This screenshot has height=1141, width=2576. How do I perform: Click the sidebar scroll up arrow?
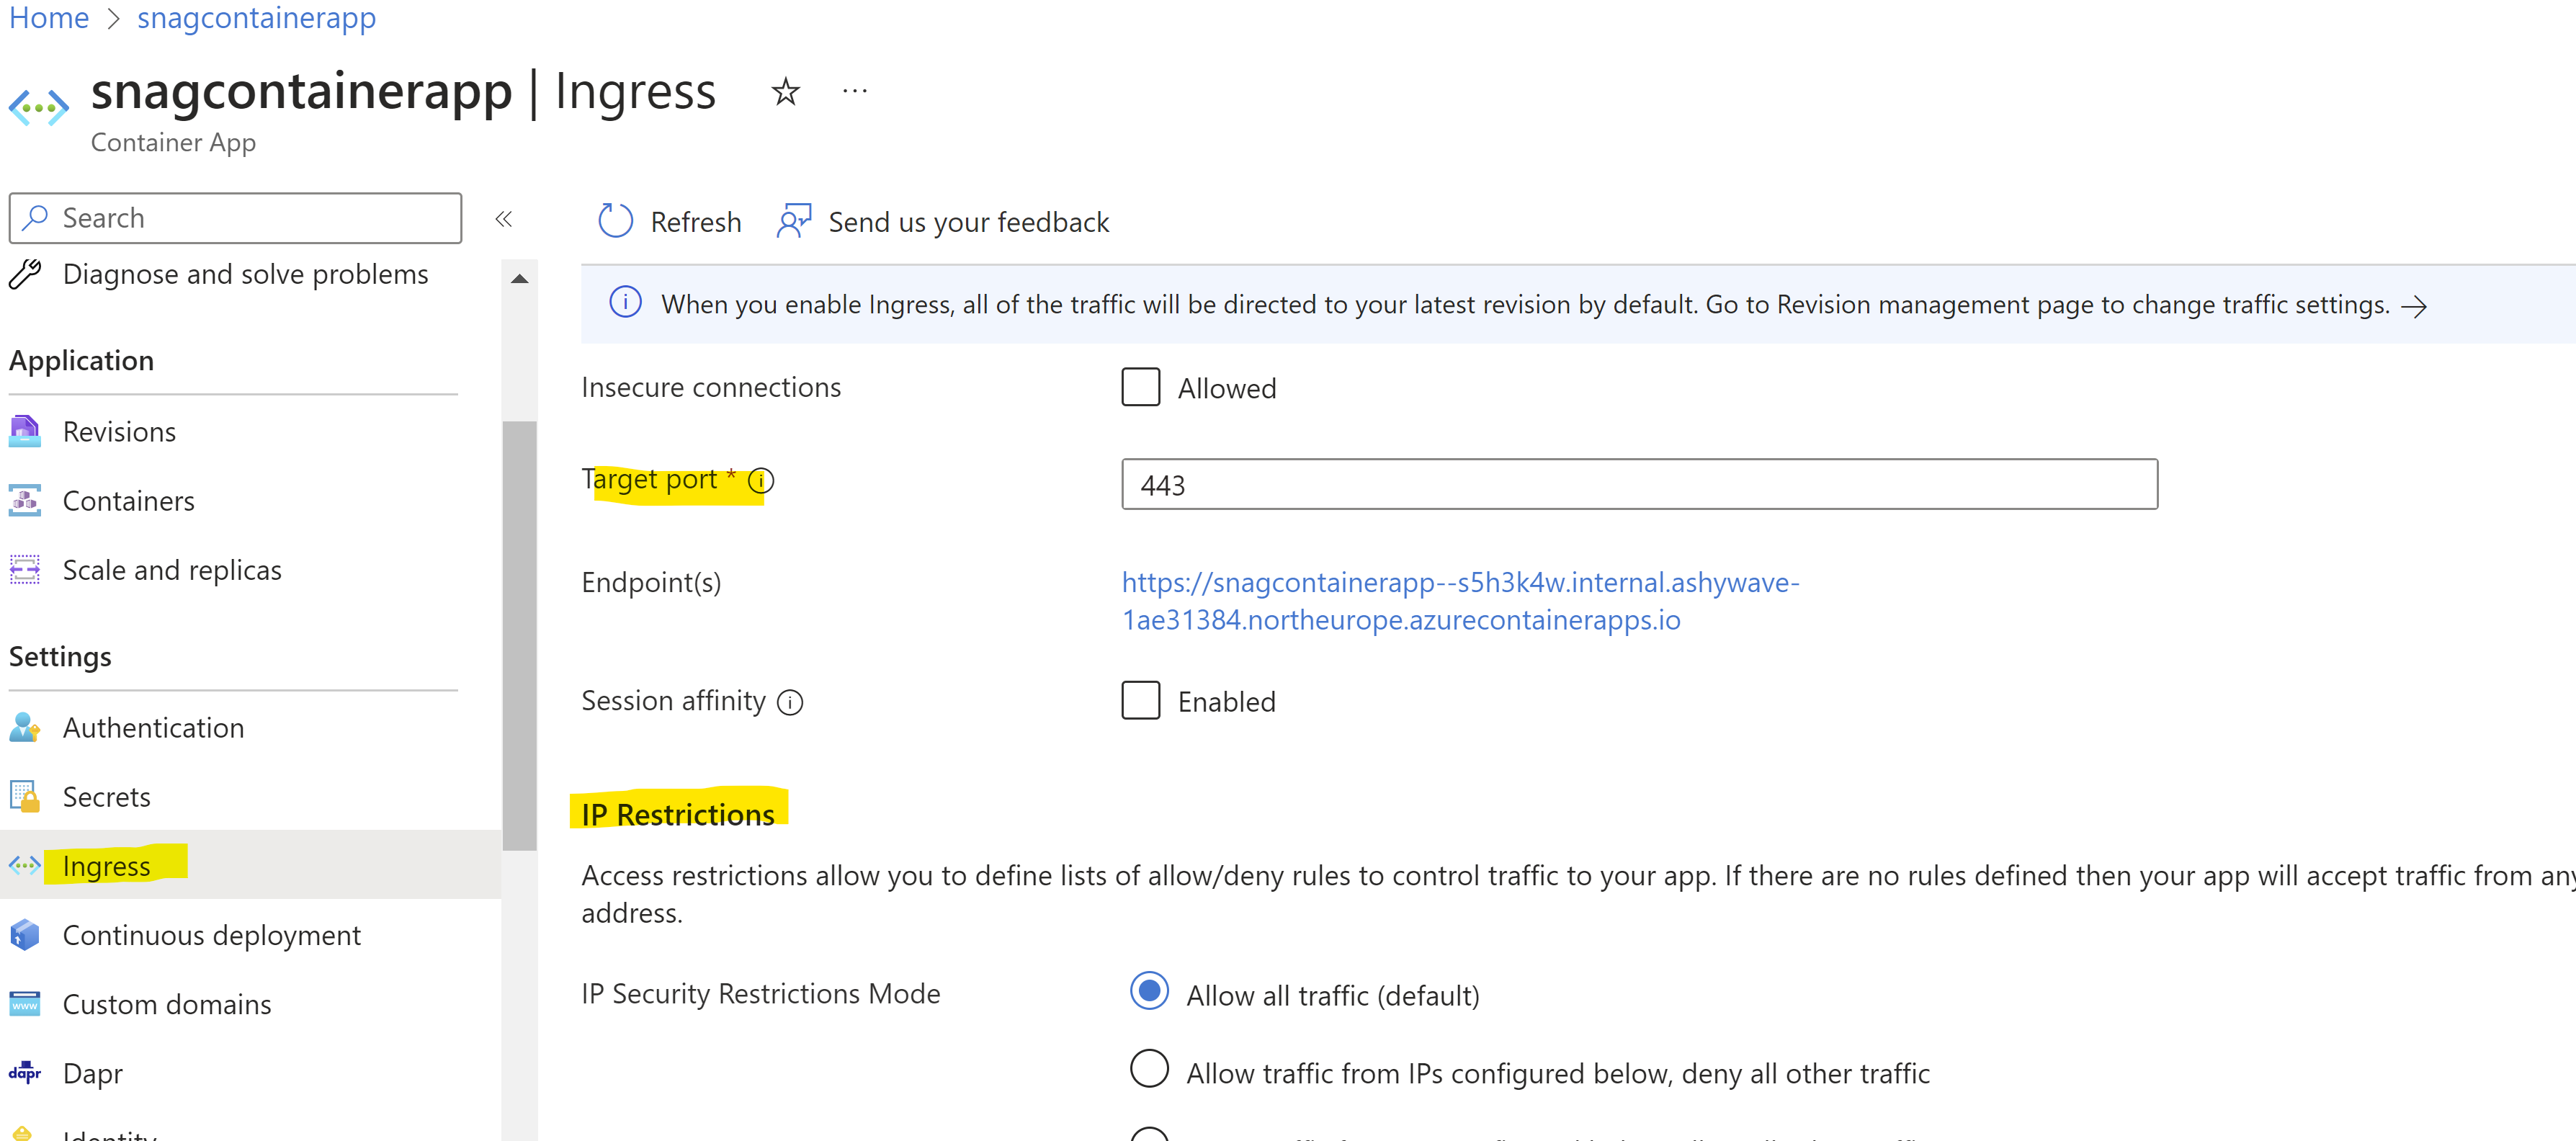click(519, 279)
